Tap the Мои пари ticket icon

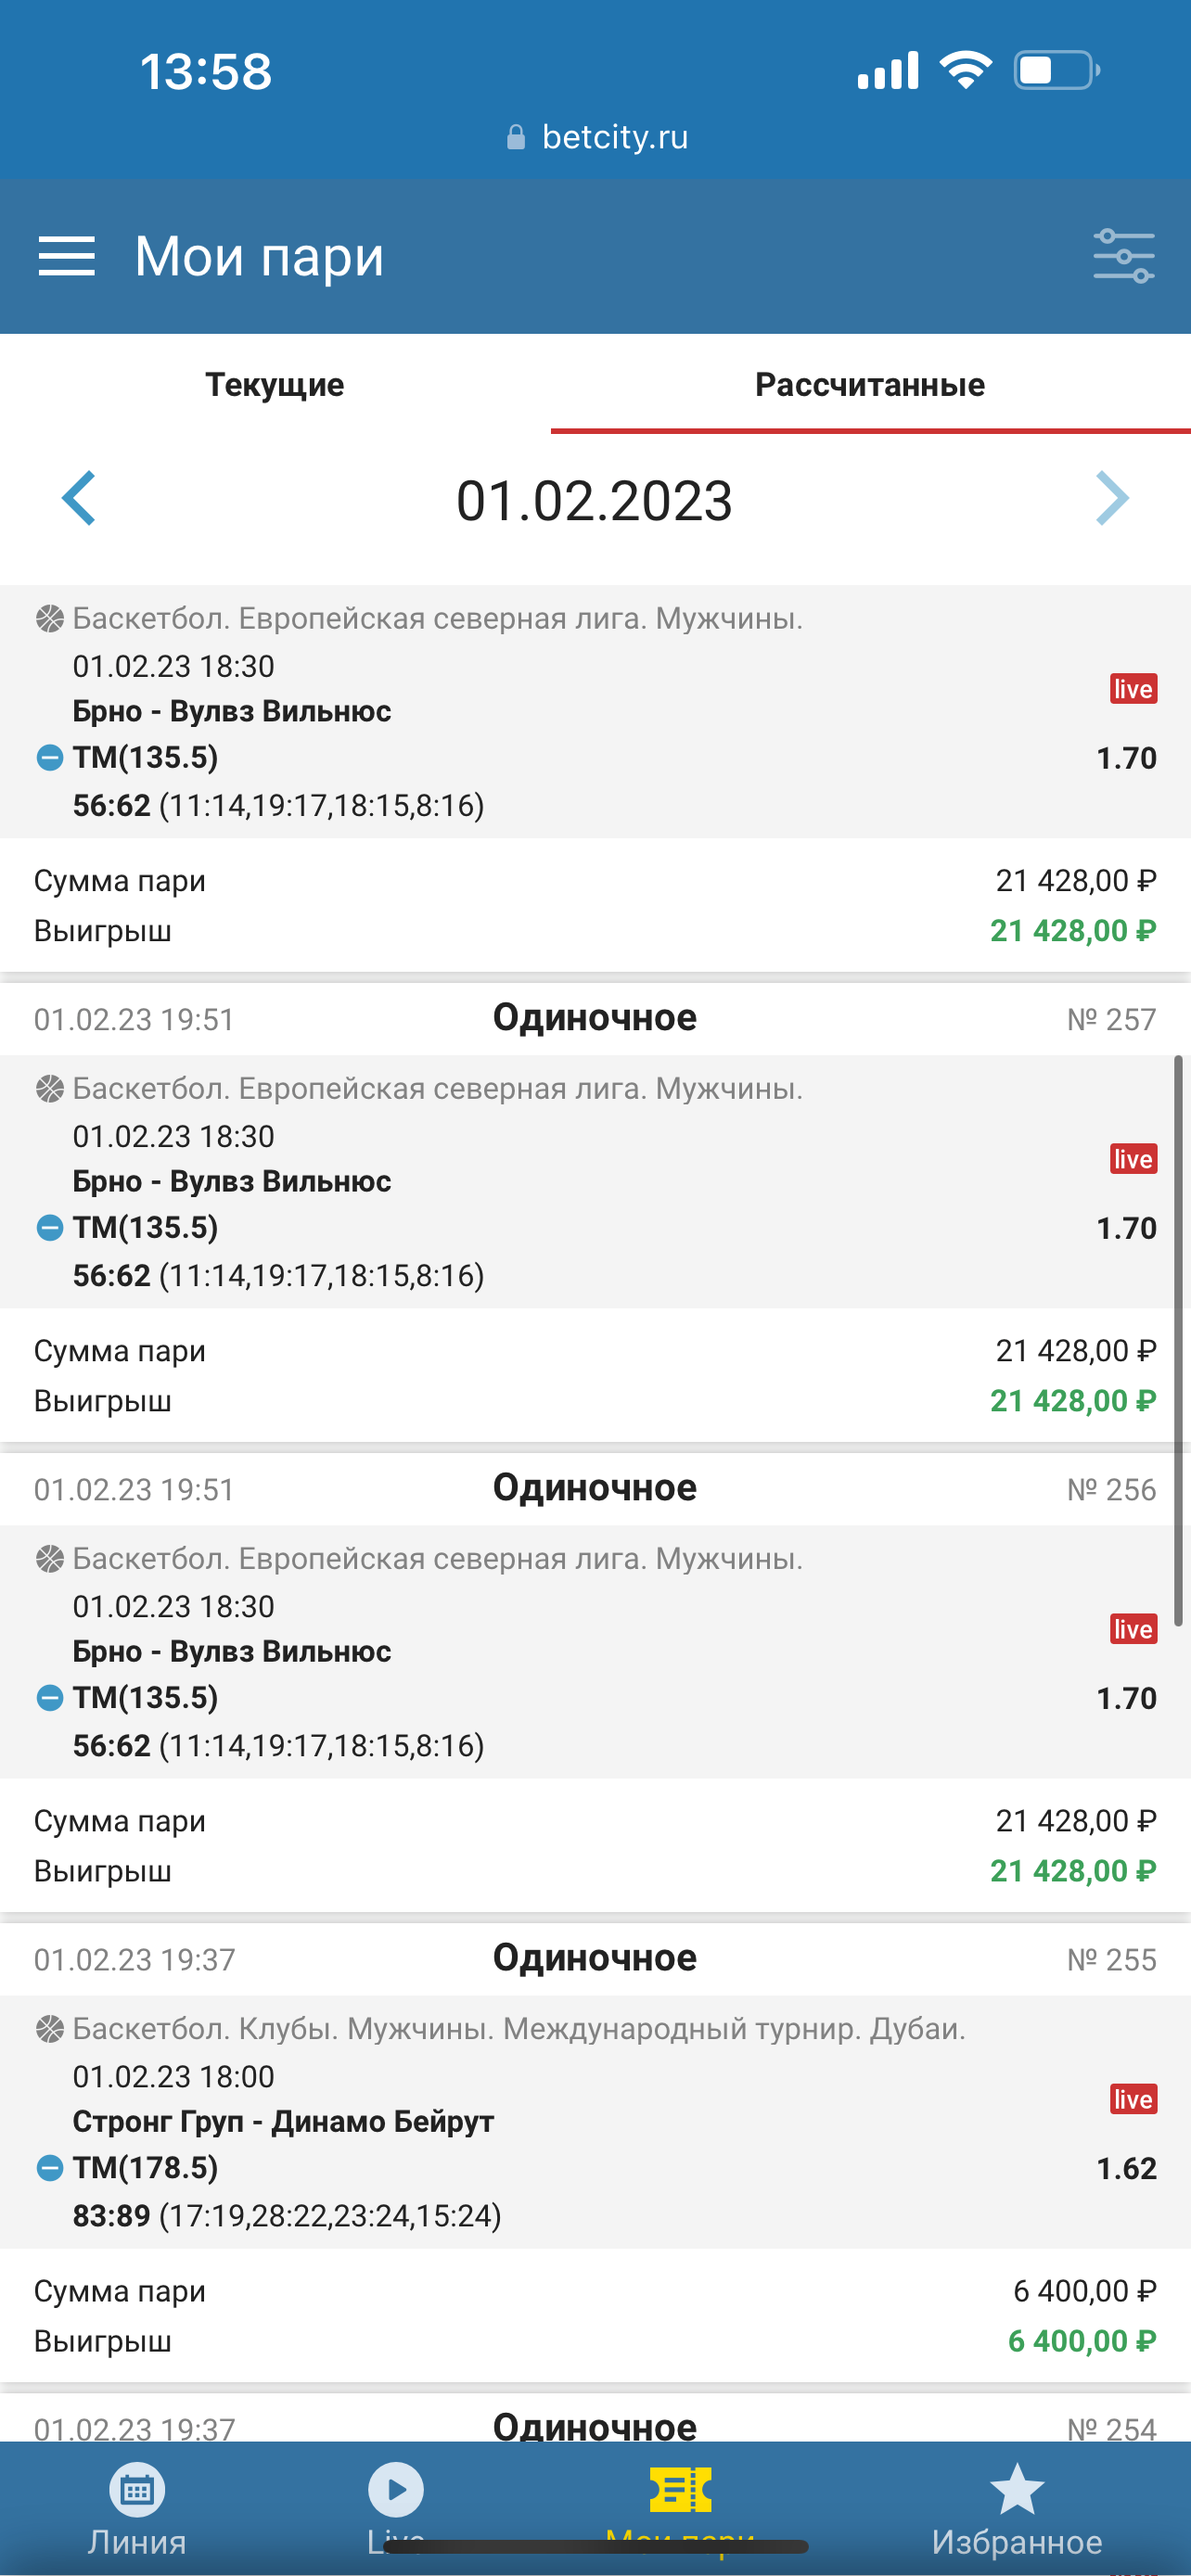[x=680, y=2492]
